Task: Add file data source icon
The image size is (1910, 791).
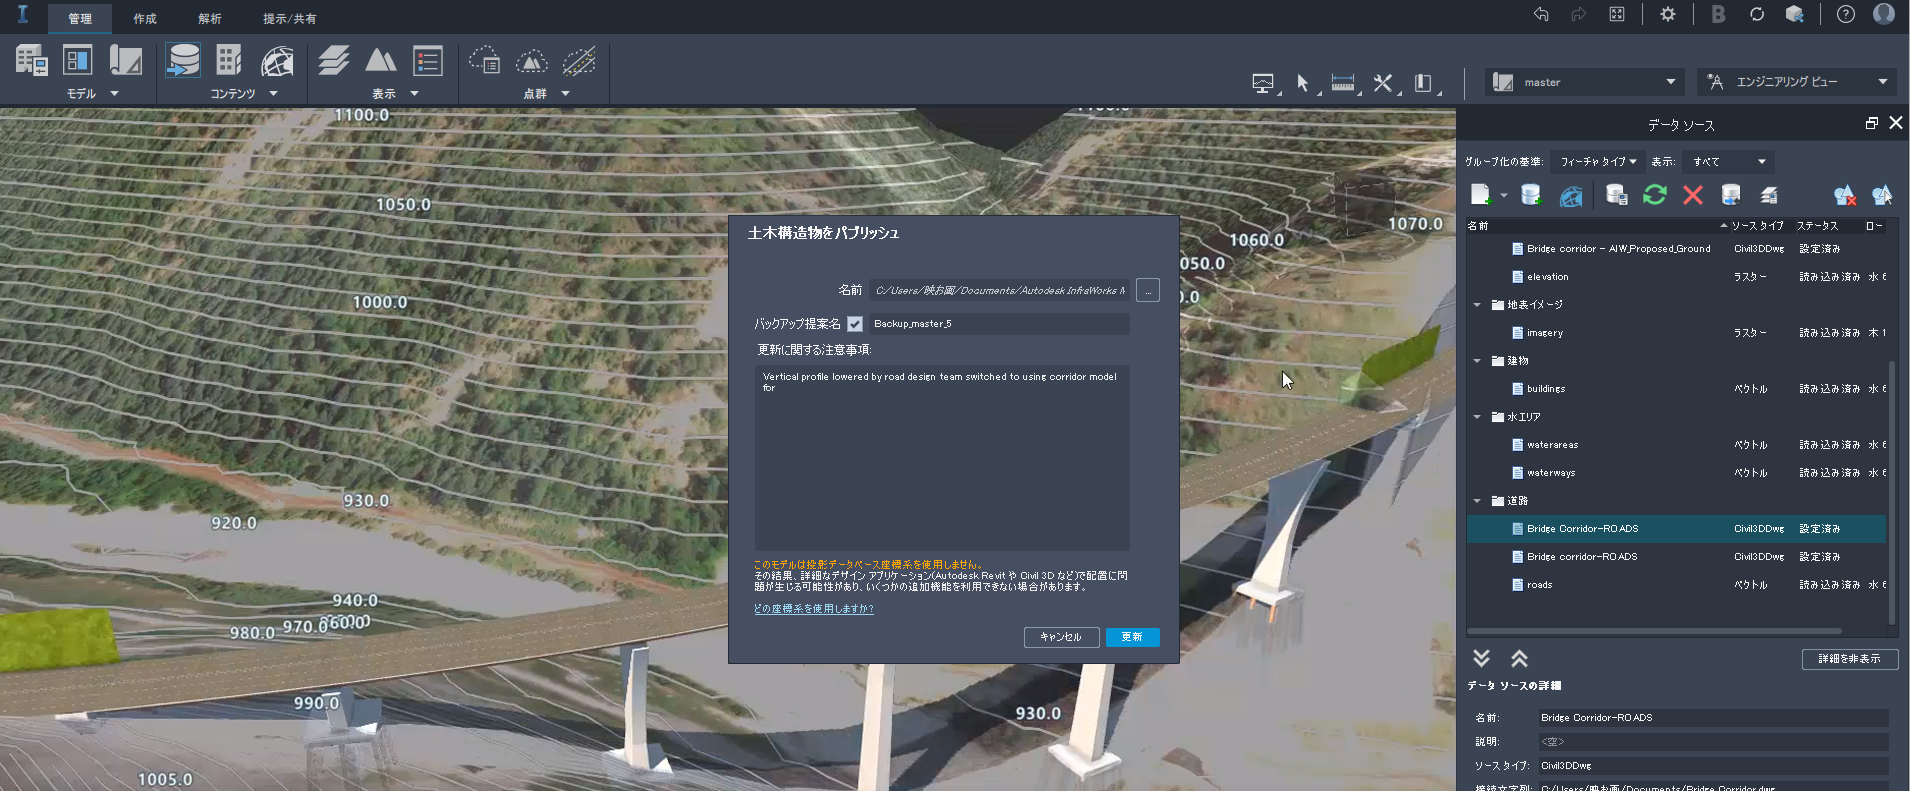Action: coord(1481,195)
